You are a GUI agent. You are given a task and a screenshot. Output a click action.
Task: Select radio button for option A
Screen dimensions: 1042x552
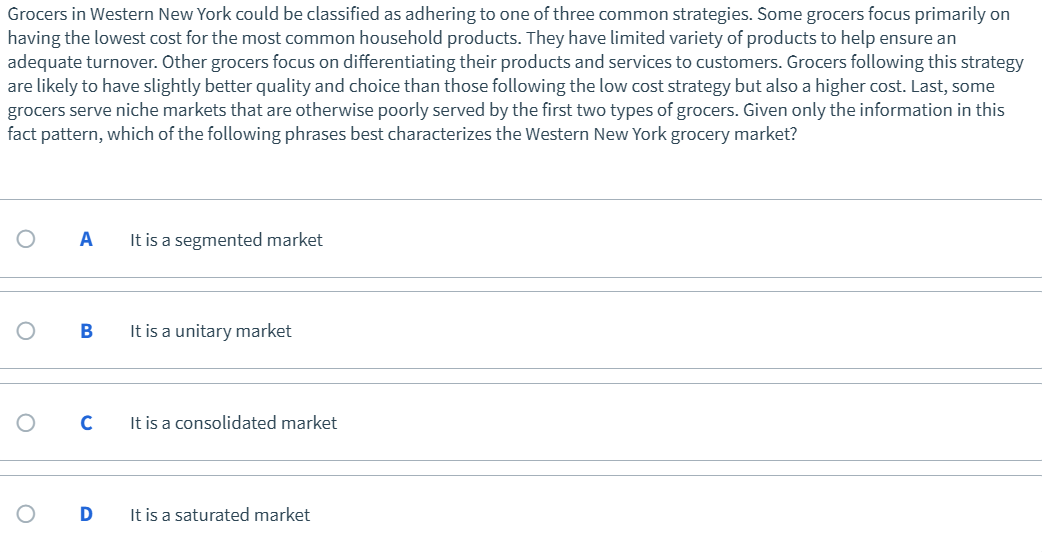coord(26,239)
